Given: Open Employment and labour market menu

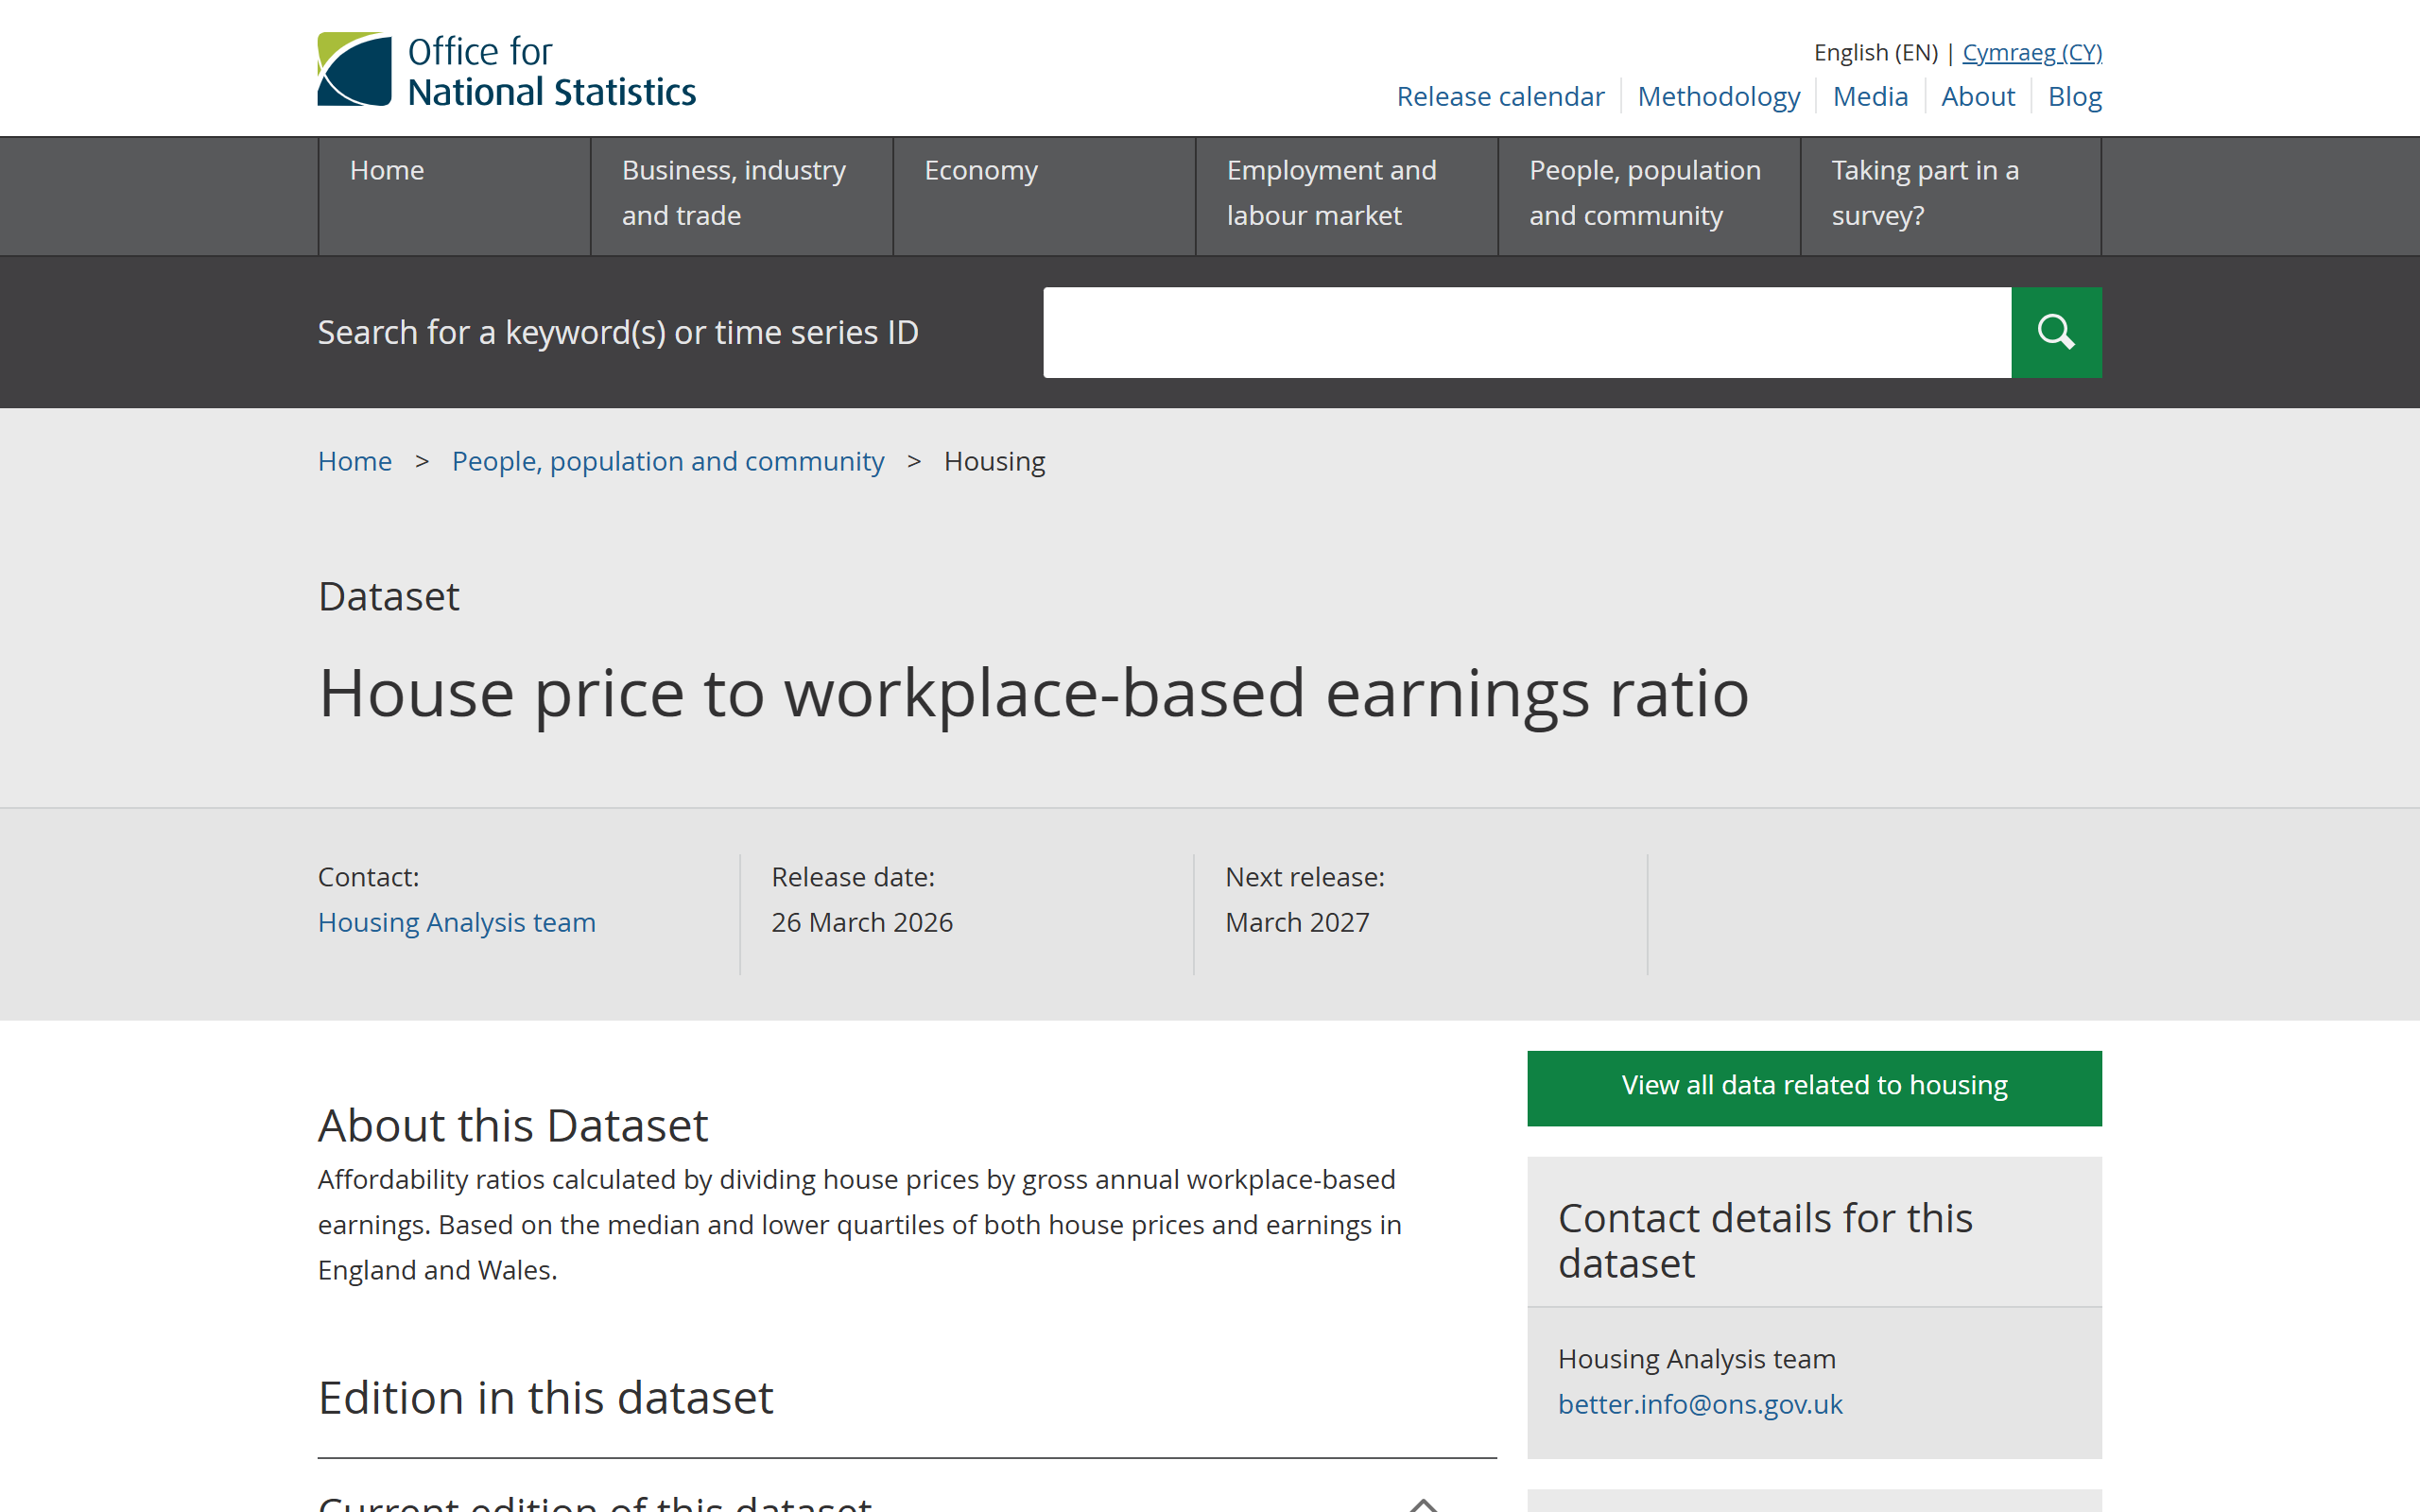Looking at the screenshot, I should tap(1347, 196).
